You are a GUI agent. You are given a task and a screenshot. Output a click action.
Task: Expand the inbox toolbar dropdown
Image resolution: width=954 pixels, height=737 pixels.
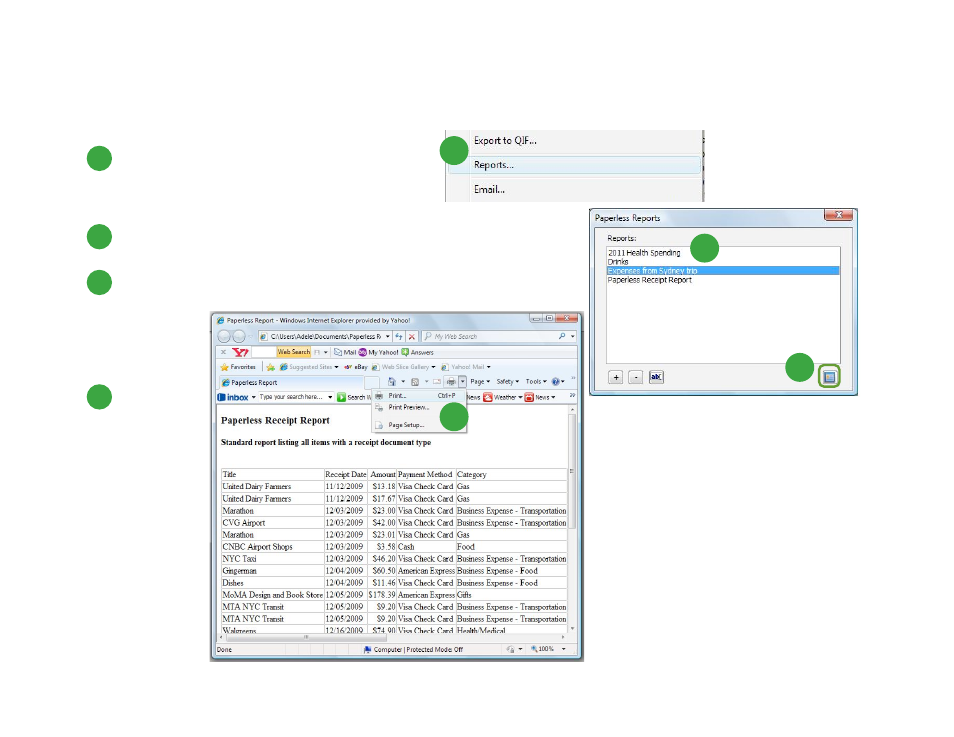254,397
